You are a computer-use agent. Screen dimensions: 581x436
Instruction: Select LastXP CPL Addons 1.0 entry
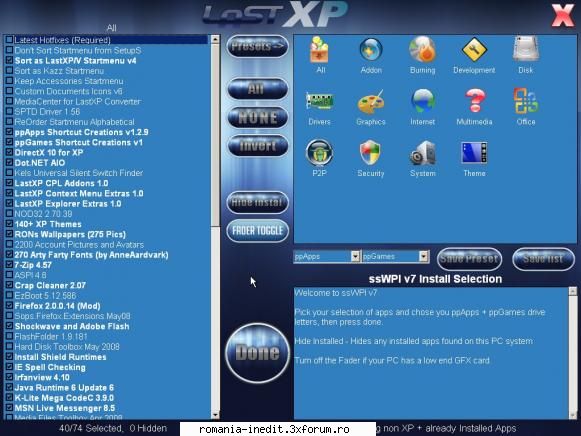click(62, 183)
